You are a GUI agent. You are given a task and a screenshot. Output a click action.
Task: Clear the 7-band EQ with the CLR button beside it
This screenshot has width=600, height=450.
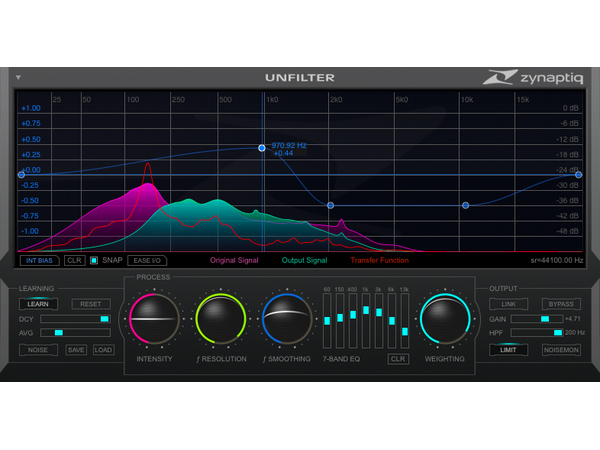coord(398,359)
